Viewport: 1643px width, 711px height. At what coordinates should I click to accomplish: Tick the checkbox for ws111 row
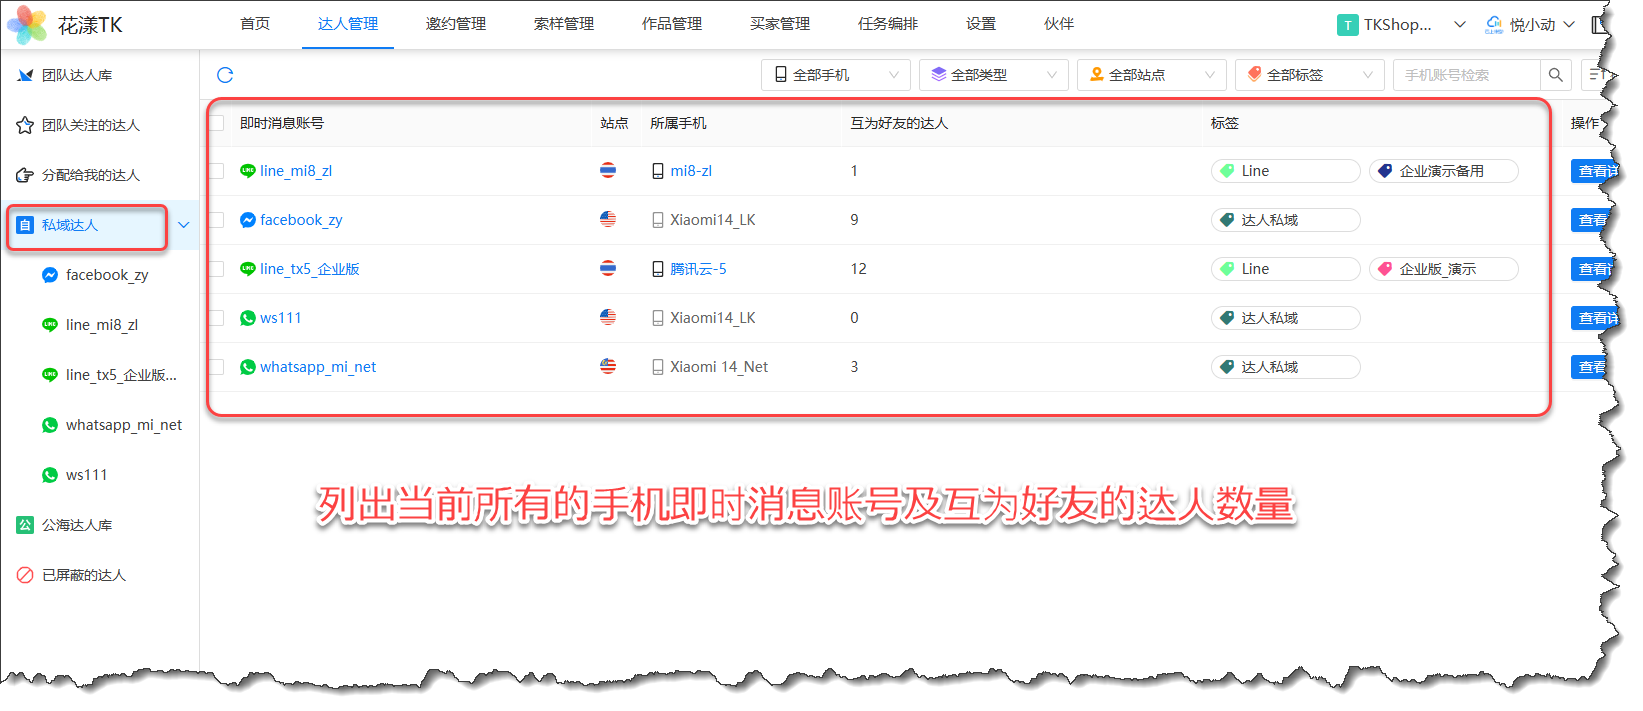click(x=217, y=318)
